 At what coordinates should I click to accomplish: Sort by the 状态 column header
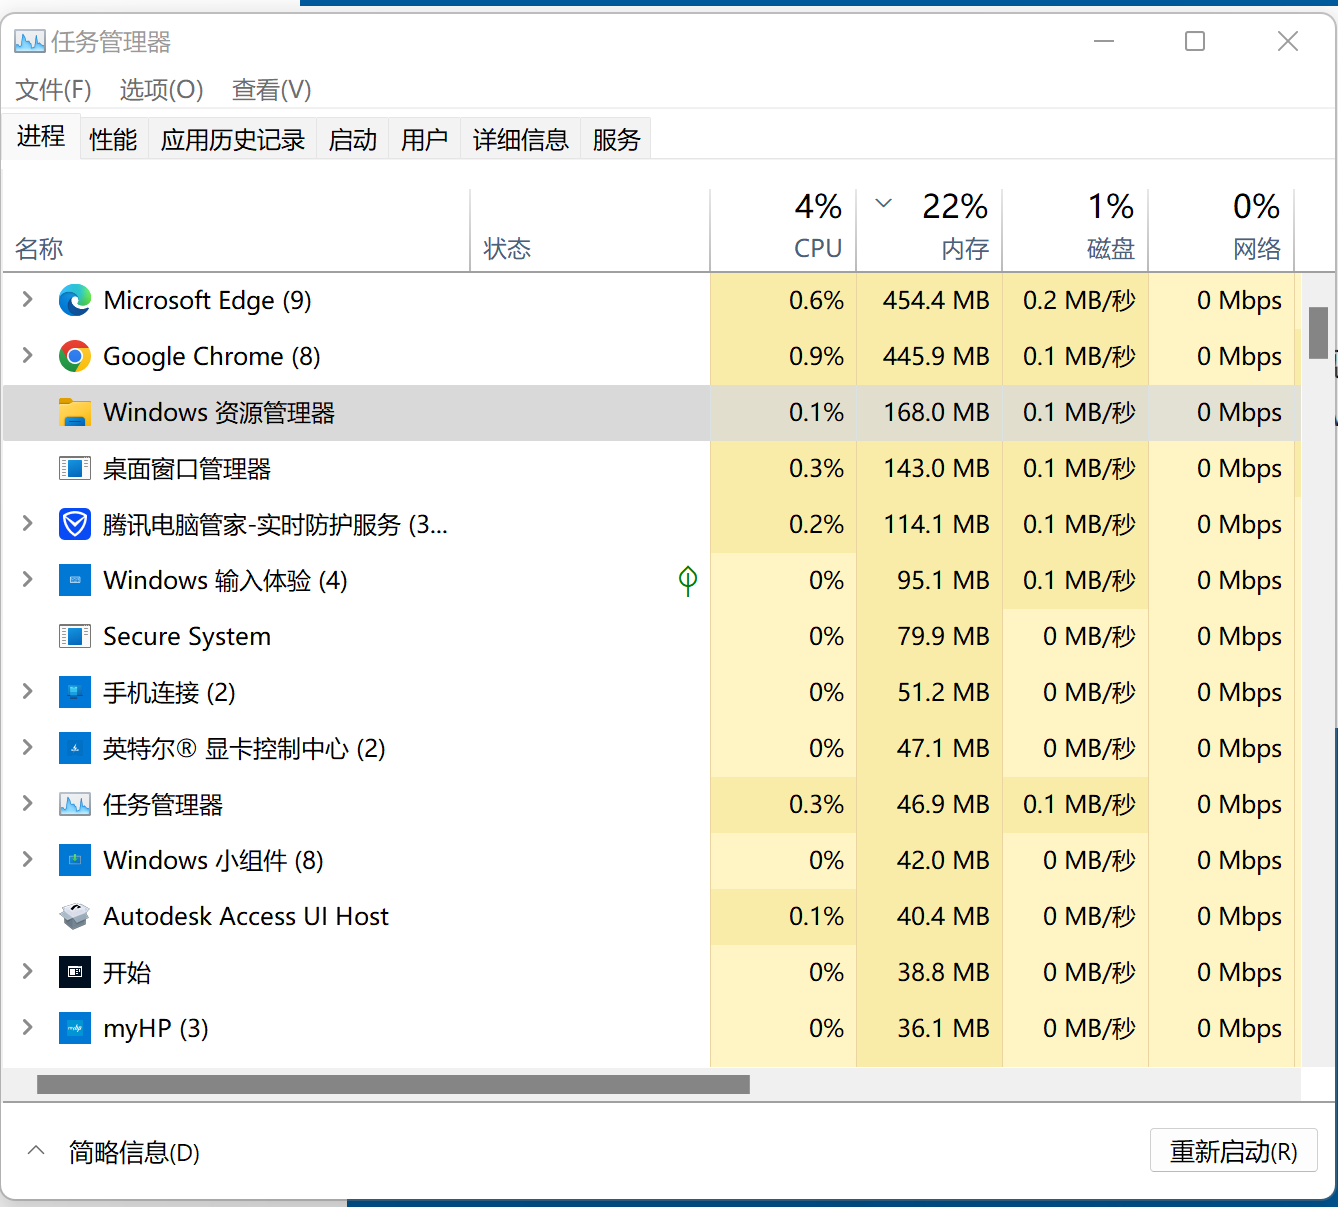[590, 230]
